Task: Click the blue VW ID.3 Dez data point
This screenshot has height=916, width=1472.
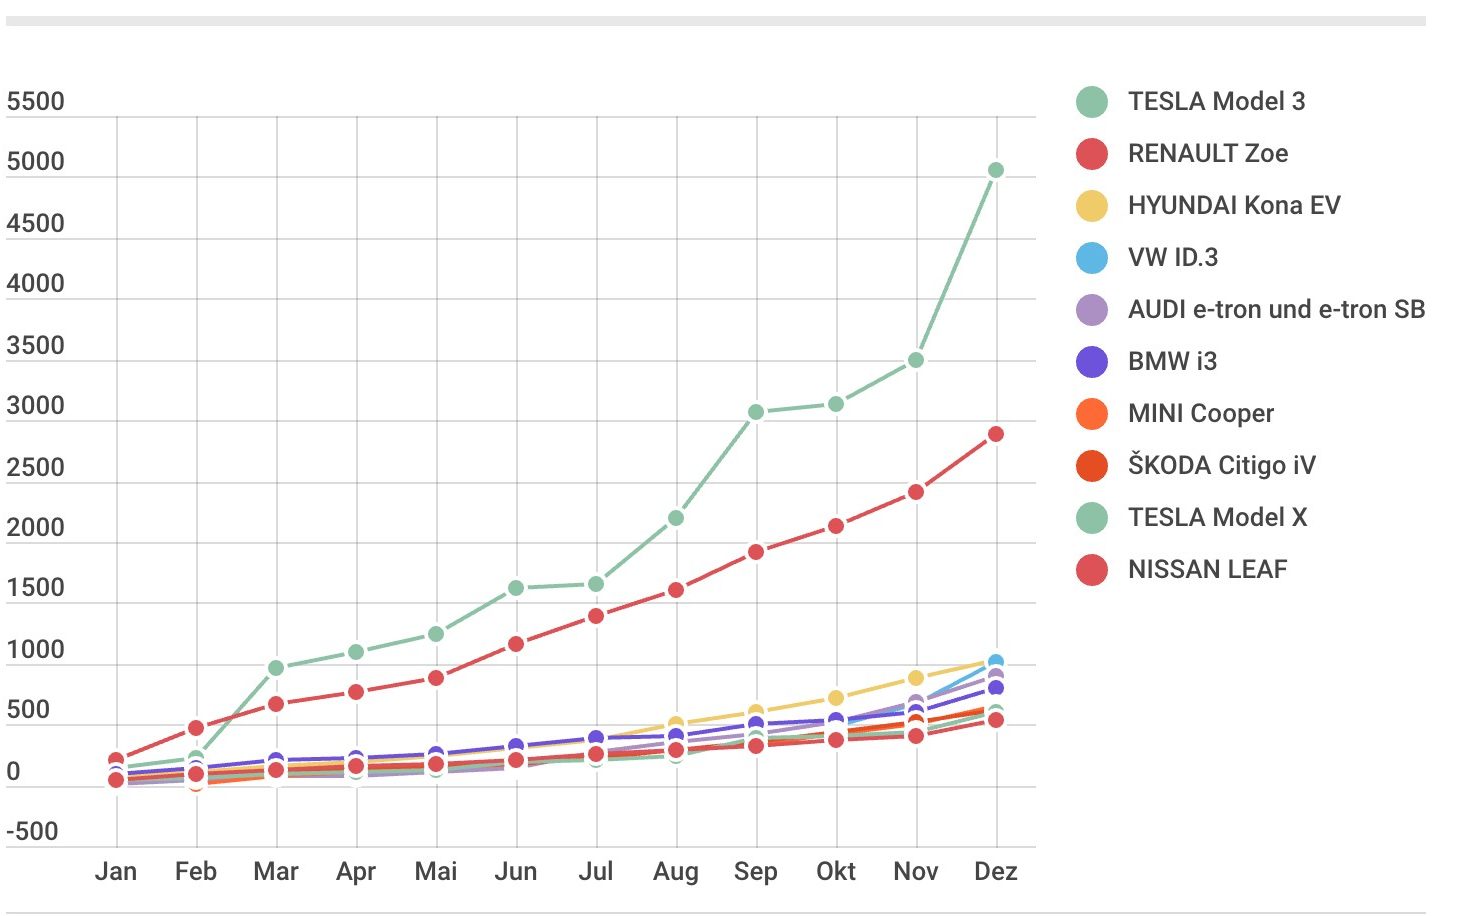Action: [x=996, y=662]
